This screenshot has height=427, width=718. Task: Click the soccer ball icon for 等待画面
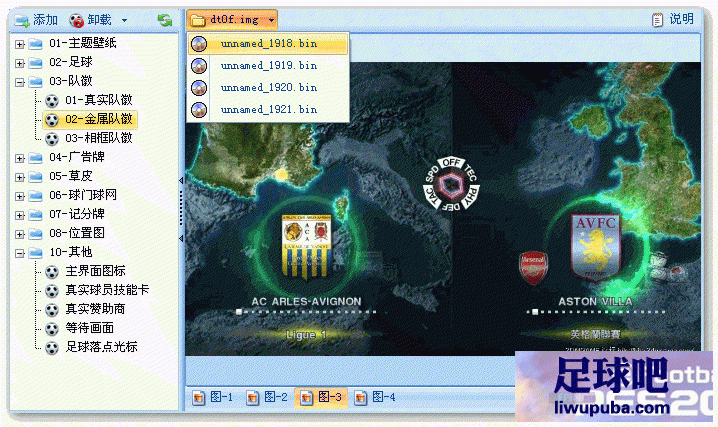52,329
